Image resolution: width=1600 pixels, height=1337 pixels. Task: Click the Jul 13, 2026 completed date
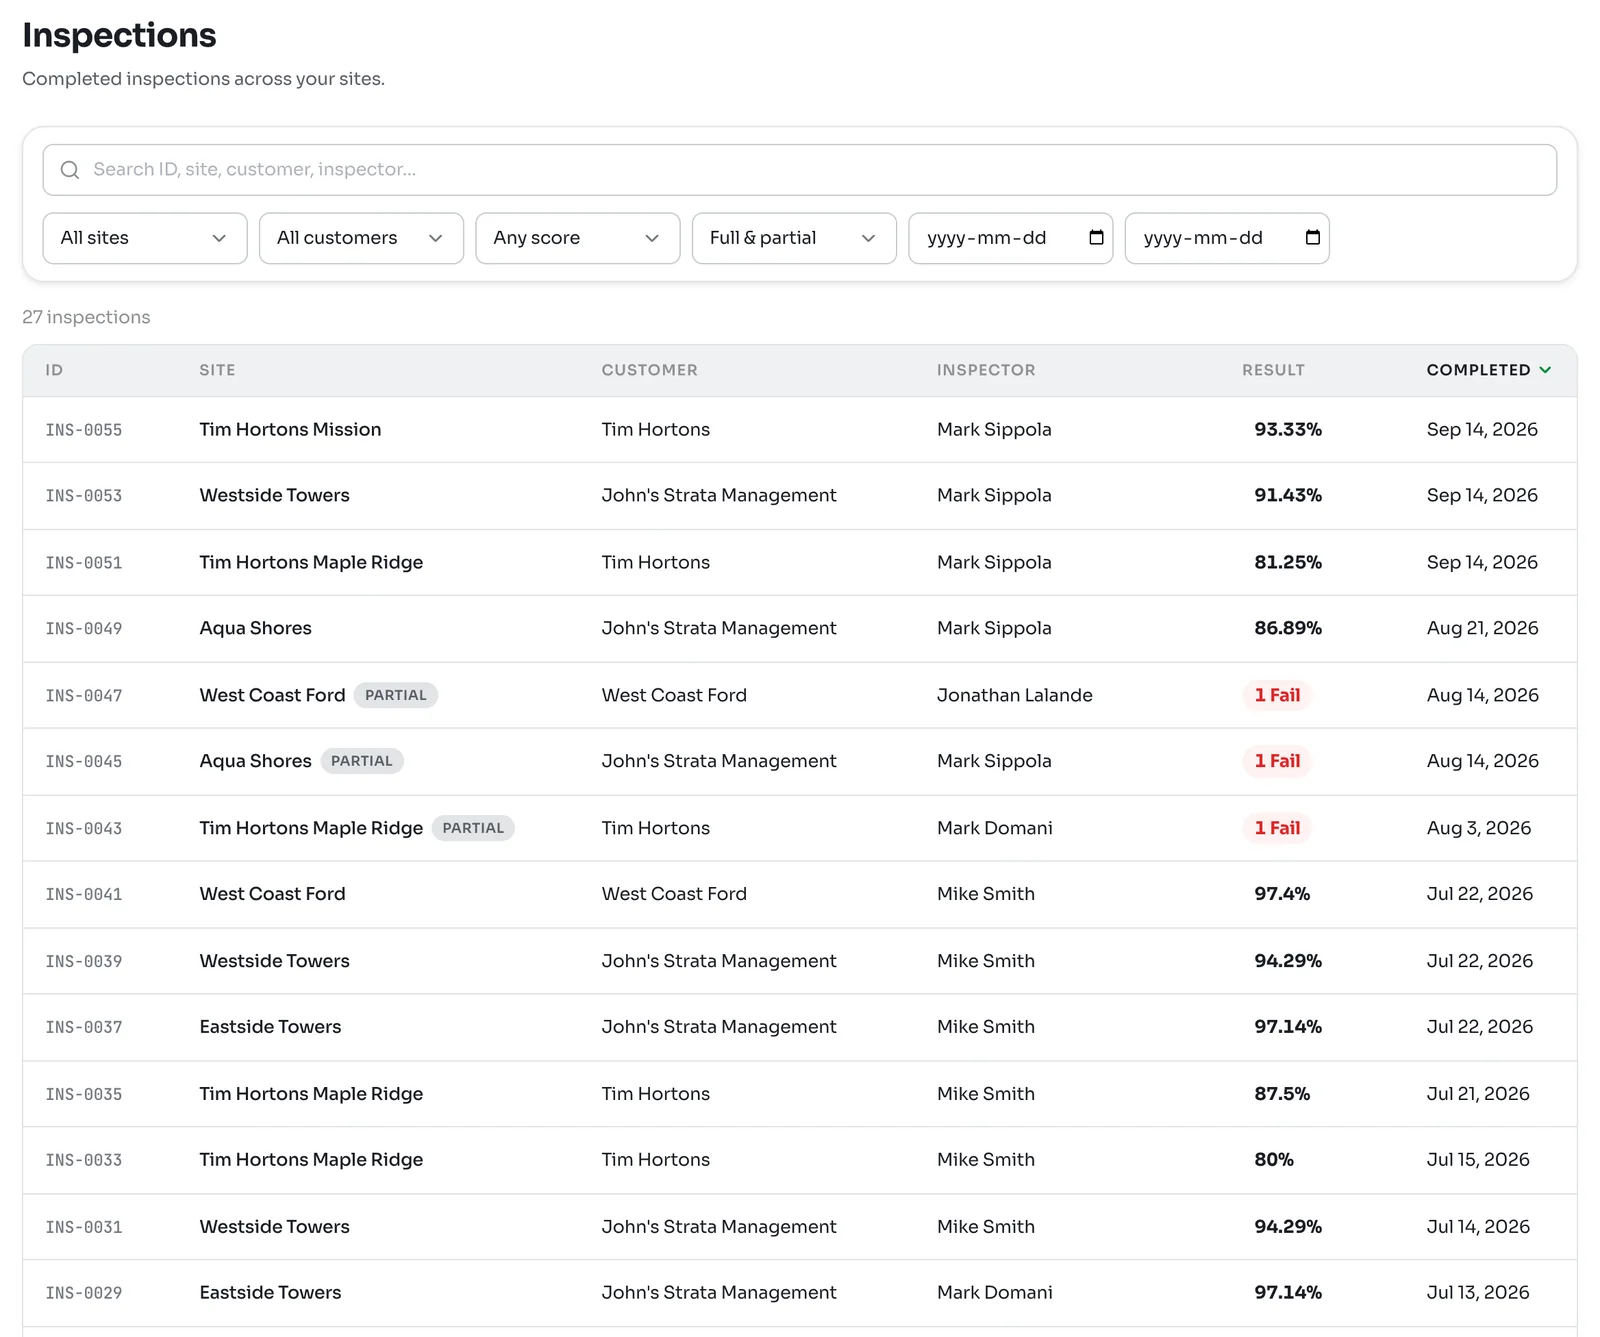1478,1293
